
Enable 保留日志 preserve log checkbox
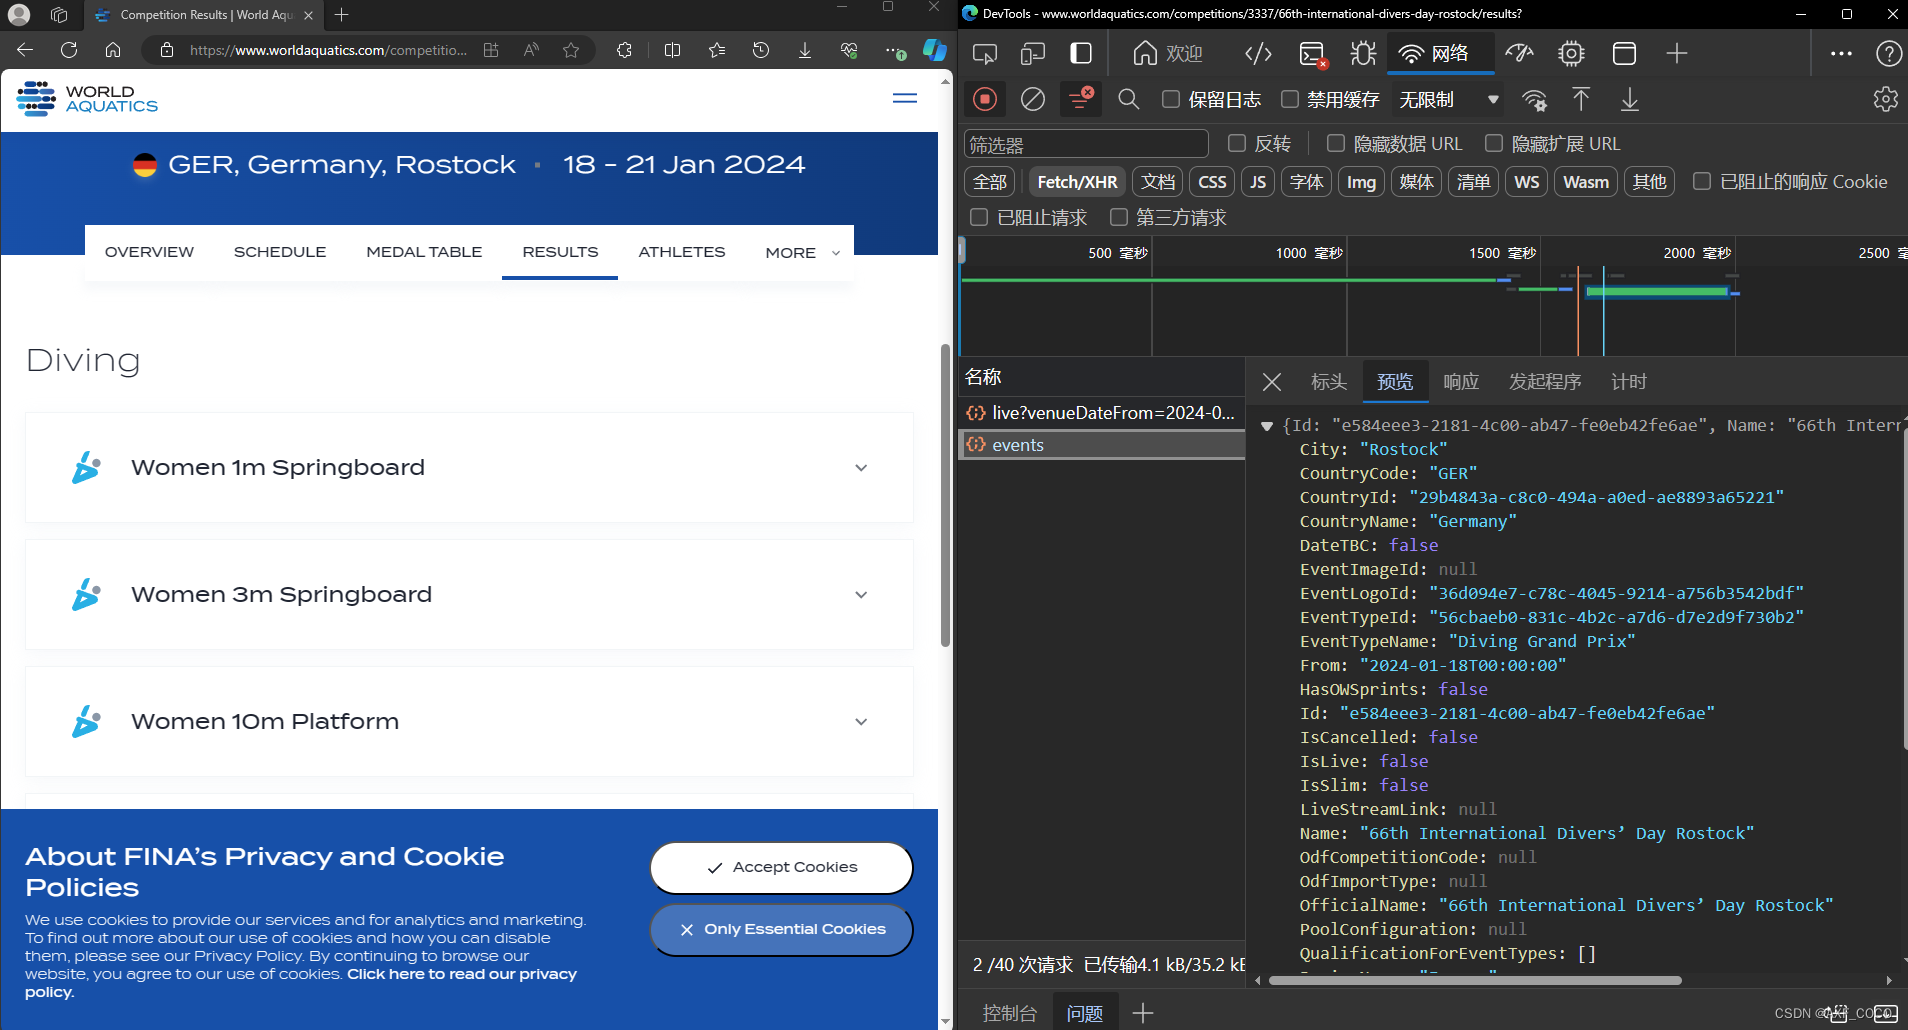[x=1171, y=99]
